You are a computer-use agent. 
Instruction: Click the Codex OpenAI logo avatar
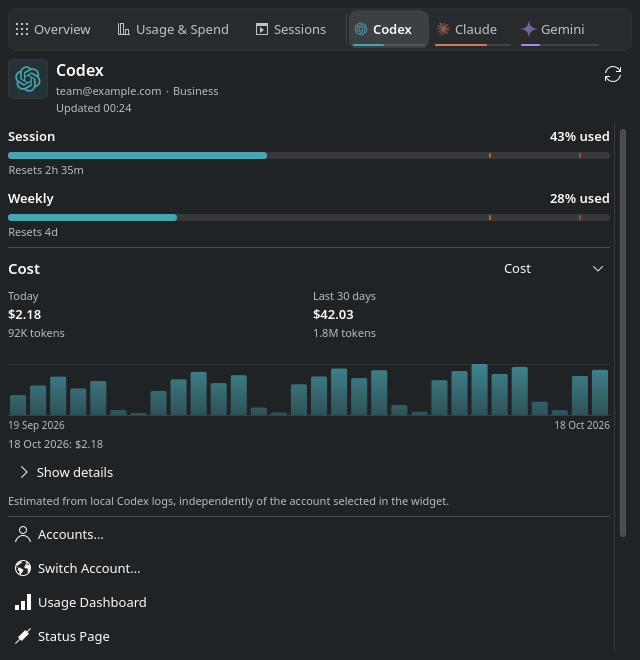click(x=28, y=79)
